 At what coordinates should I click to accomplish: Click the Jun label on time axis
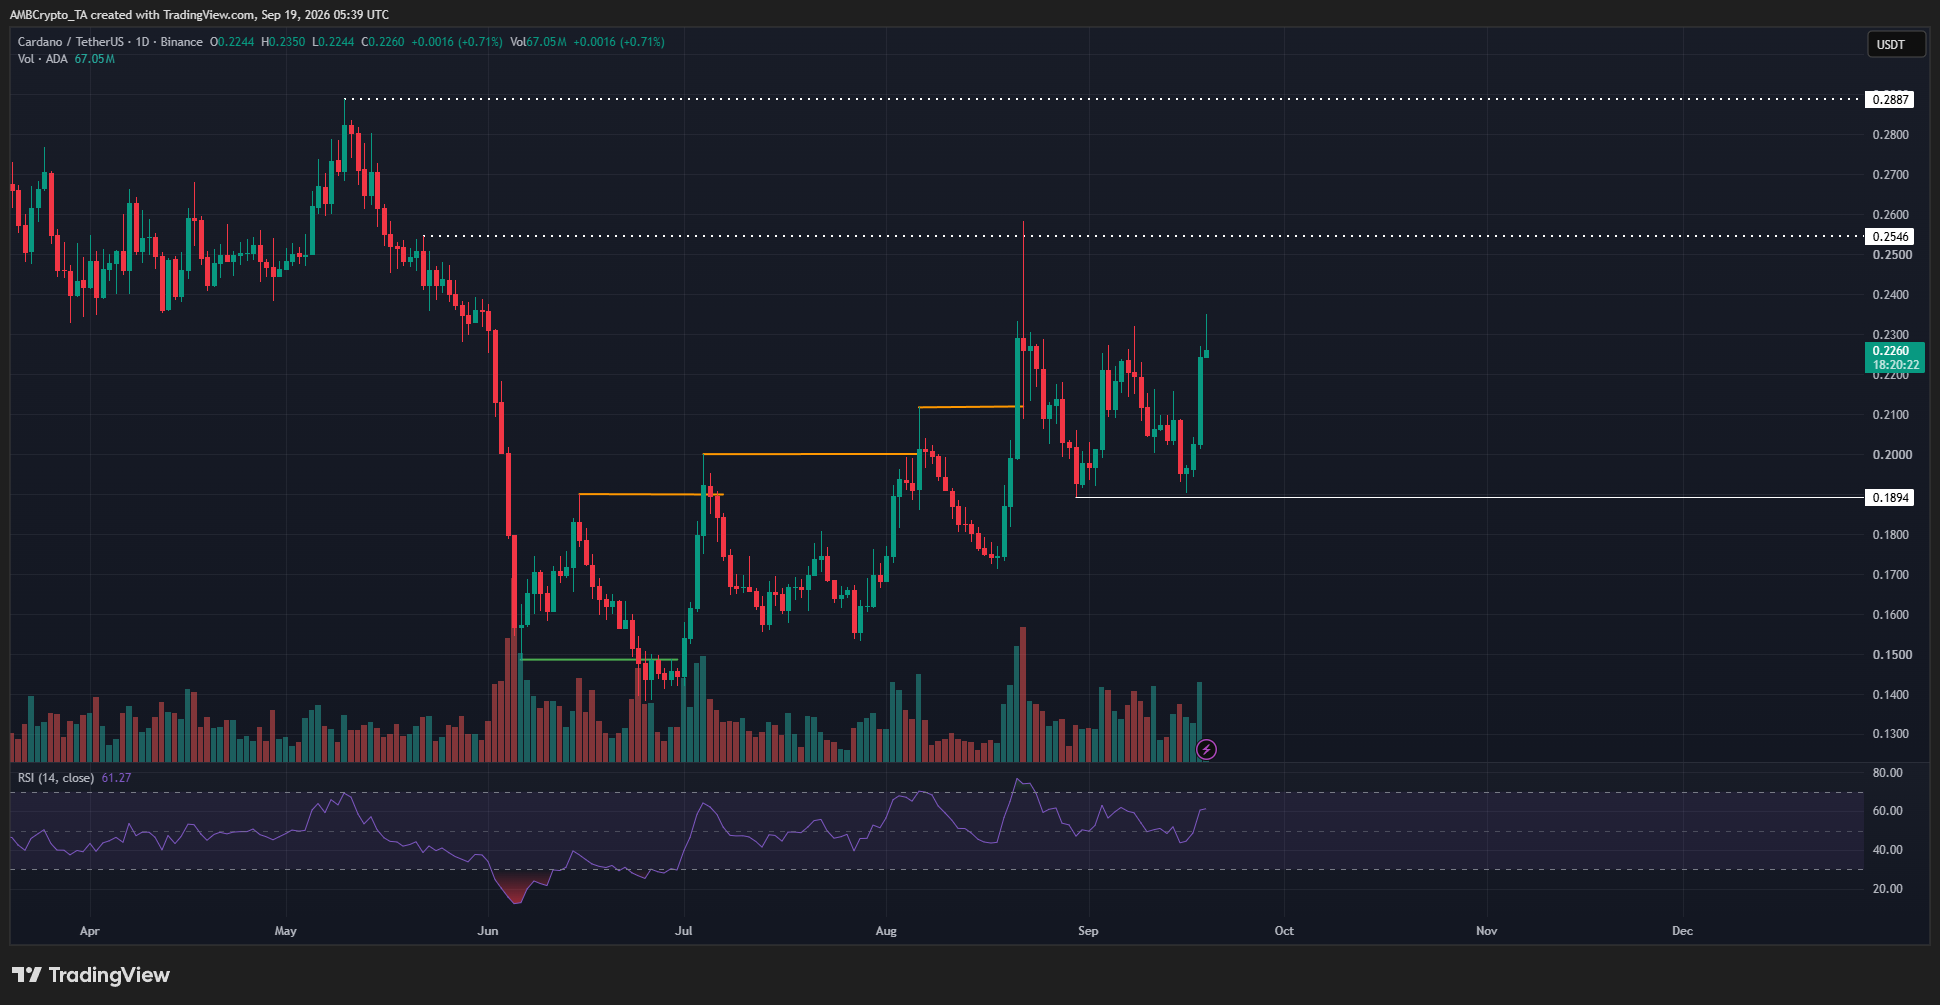[x=488, y=931]
